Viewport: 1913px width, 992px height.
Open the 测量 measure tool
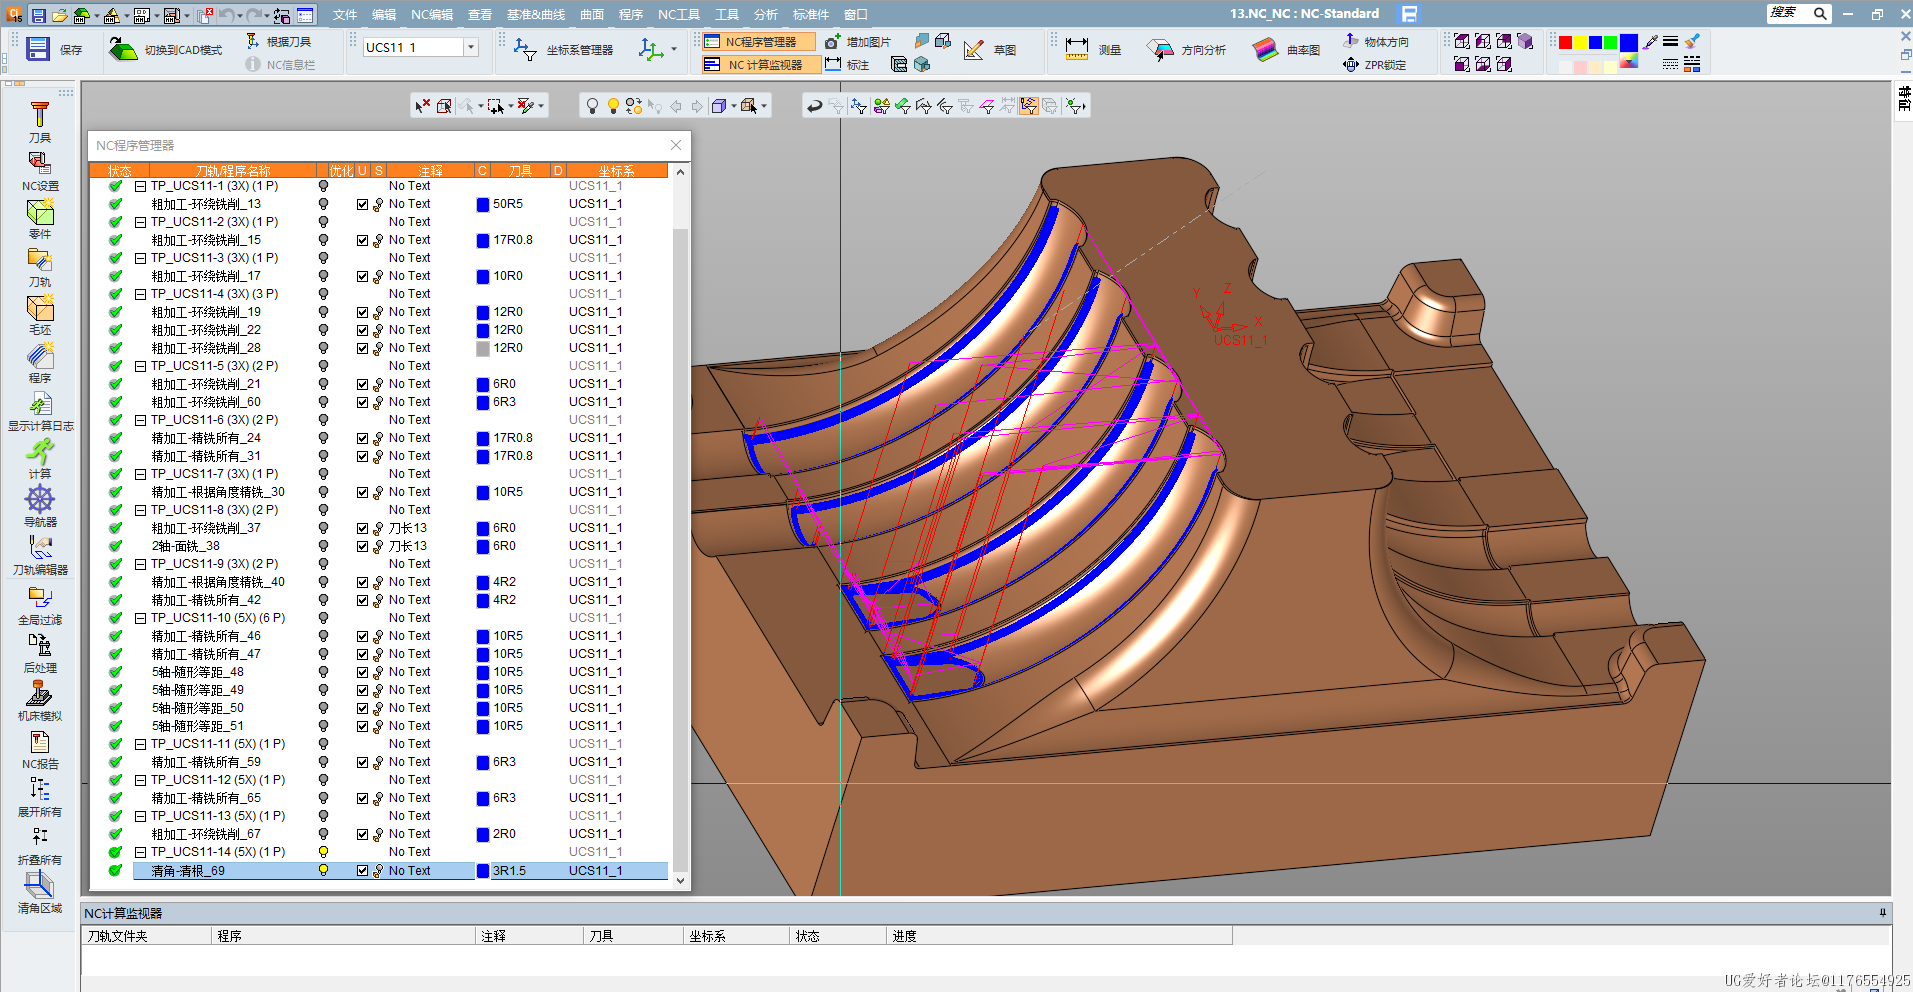click(1093, 50)
